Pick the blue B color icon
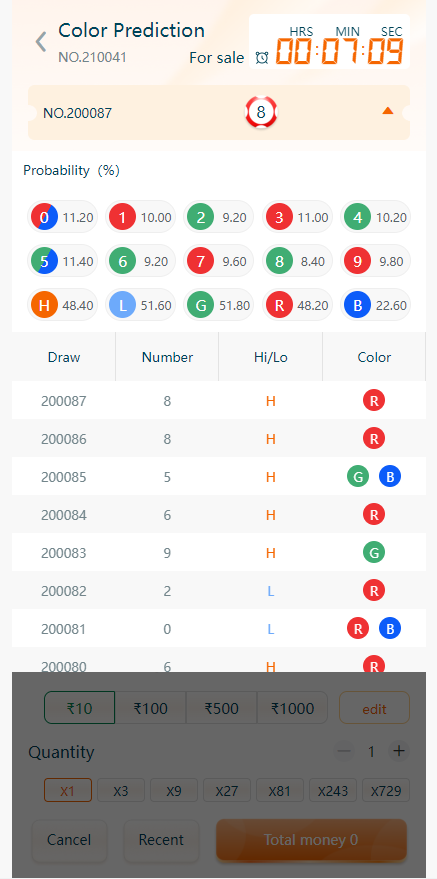Screen dimensions: 437x879 pyautogui.click(x=357, y=306)
